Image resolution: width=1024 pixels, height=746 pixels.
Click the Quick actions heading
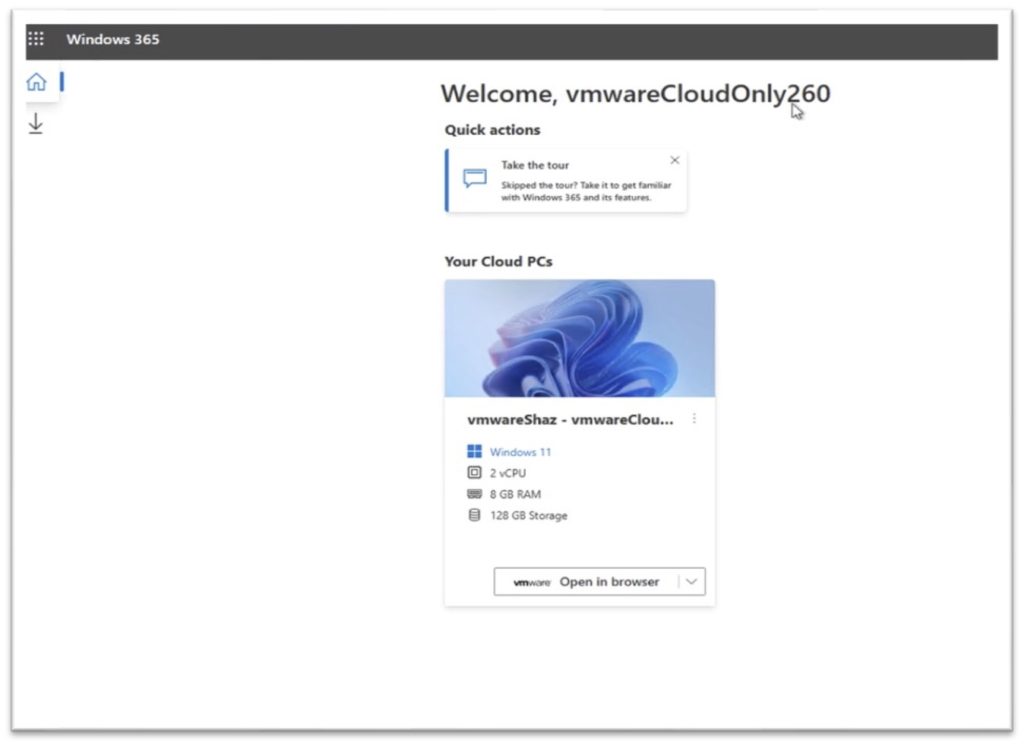point(492,130)
